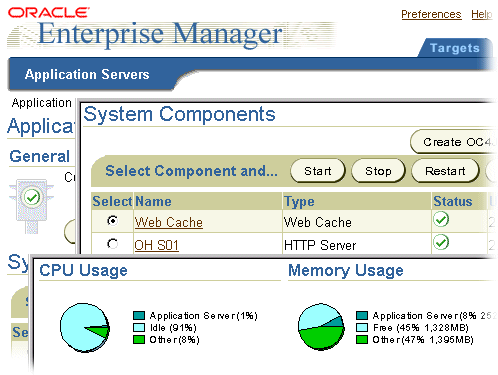This screenshot has height=375, width=498.
Task: Open the OH S01 component link
Action: pos(156,245)
